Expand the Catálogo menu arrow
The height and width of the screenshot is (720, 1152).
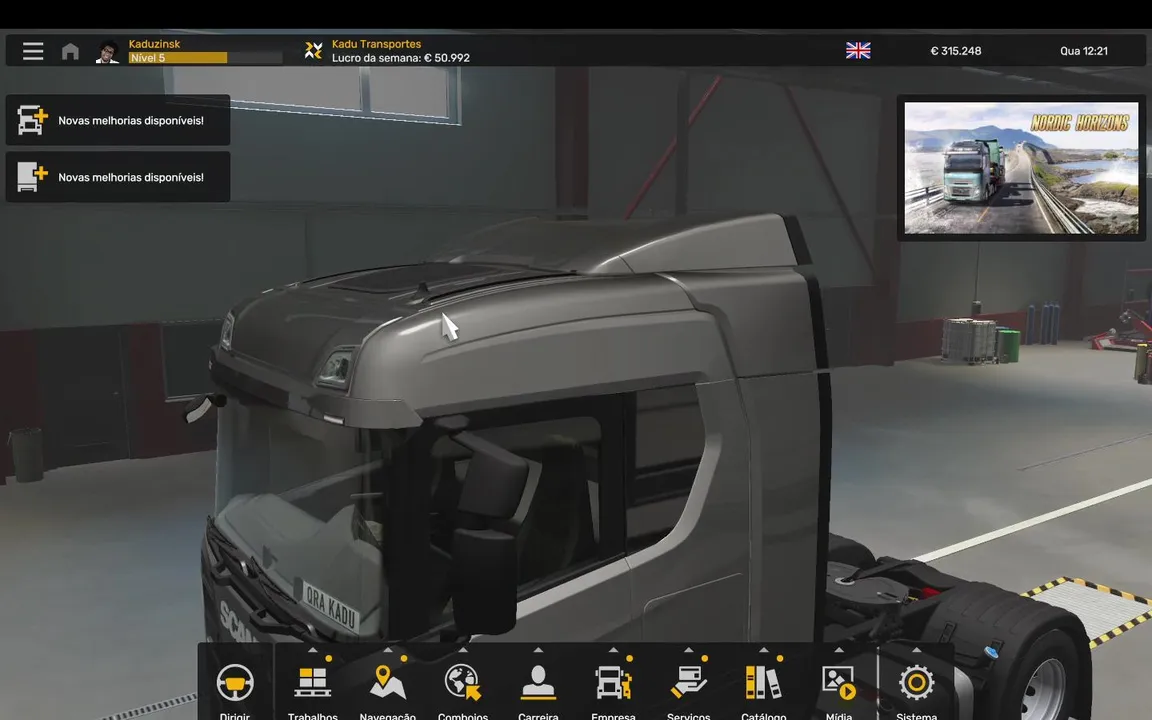763,650
